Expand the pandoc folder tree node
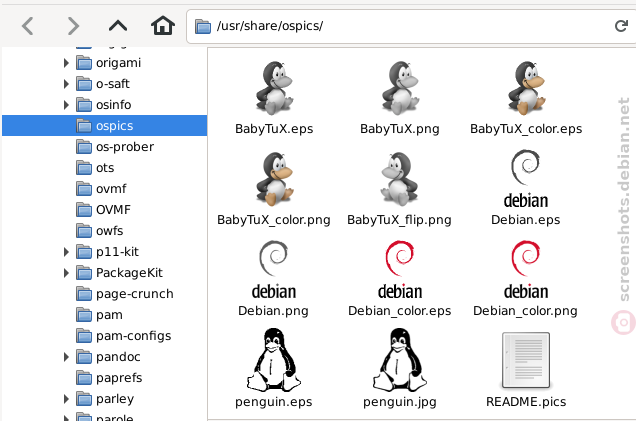 pyautogui.click(x=66, y=357)
